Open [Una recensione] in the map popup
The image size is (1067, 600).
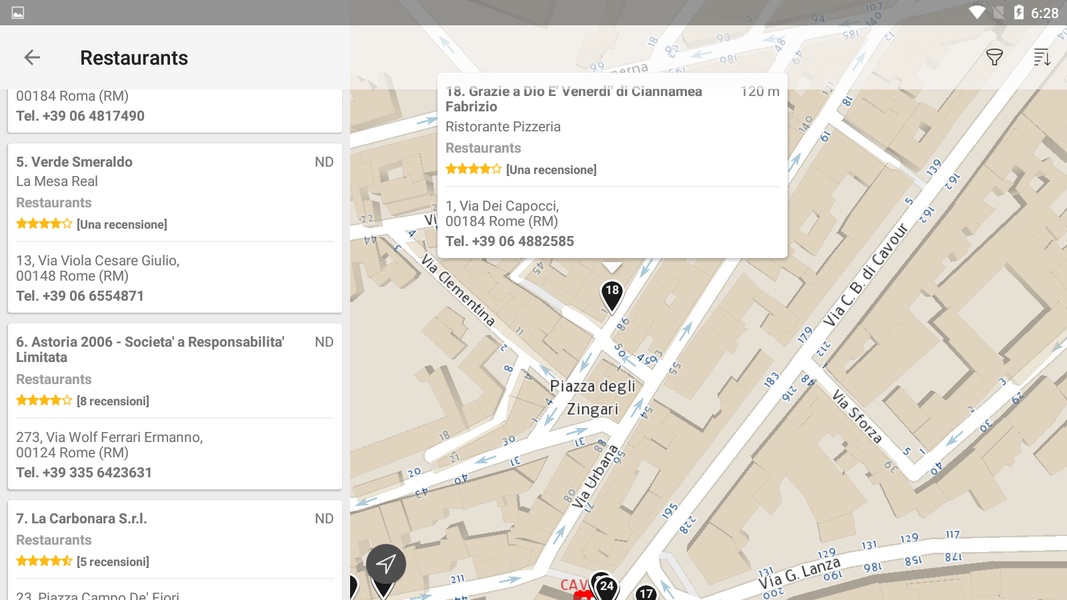[551, 170]
